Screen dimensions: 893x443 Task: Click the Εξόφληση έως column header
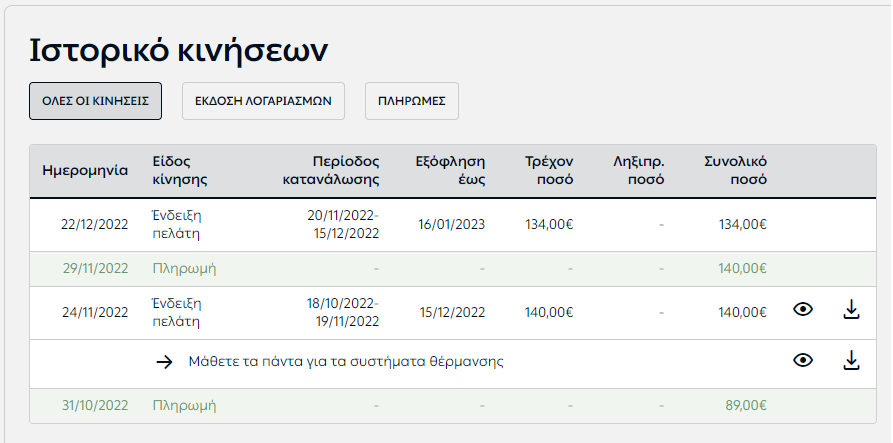coord(450,171)
